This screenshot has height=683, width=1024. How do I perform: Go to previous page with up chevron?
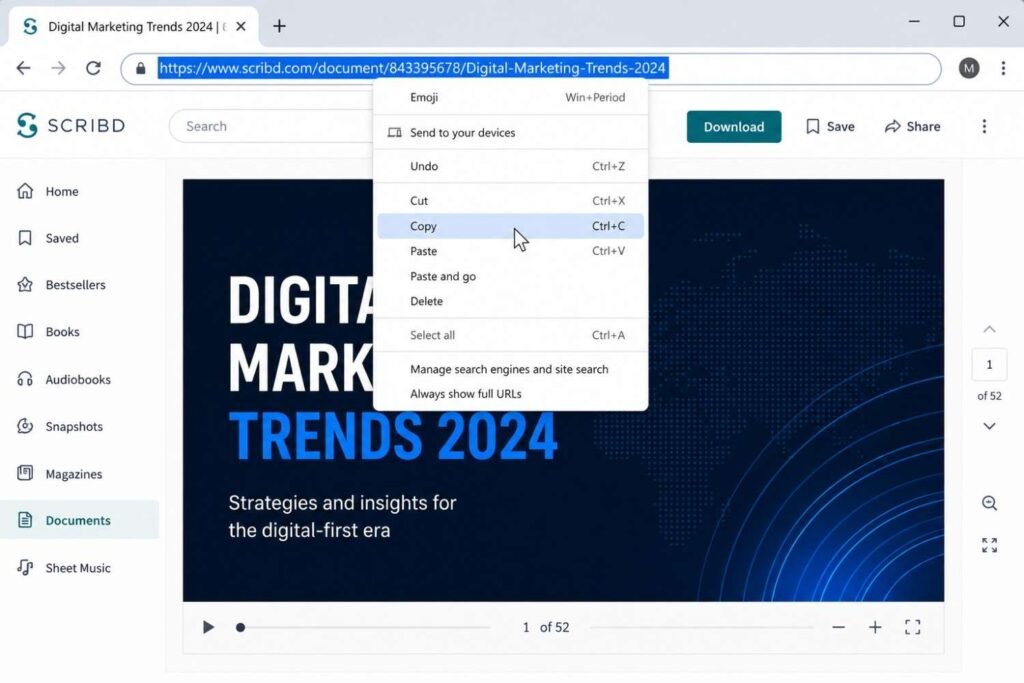point(989,329)
